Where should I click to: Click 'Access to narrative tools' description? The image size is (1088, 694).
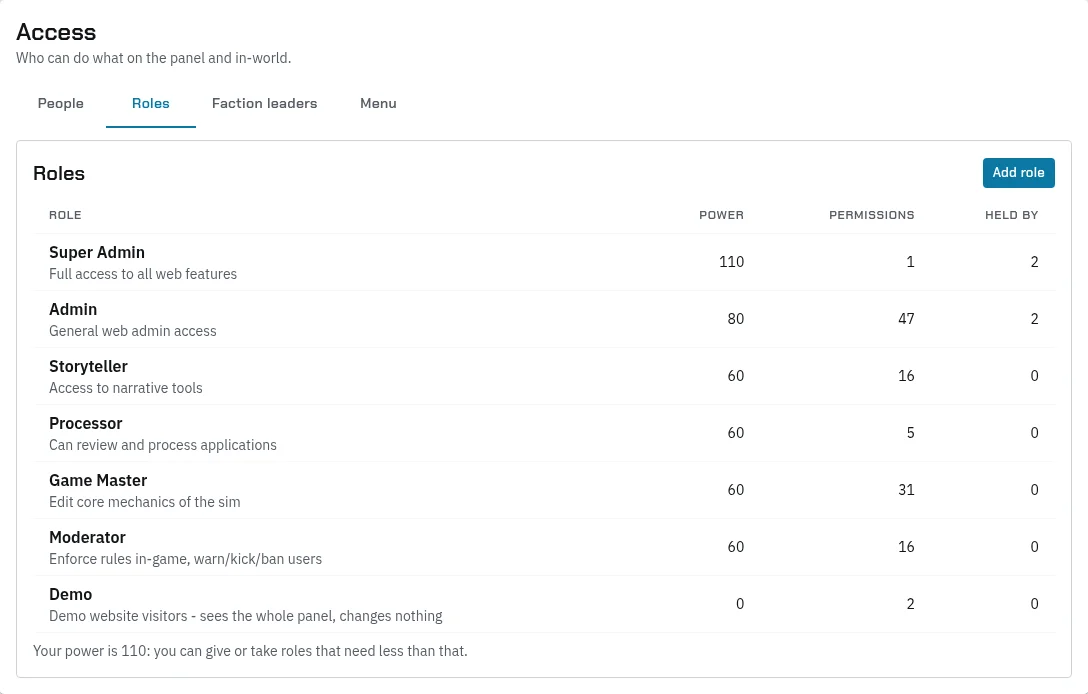[126, 388]
